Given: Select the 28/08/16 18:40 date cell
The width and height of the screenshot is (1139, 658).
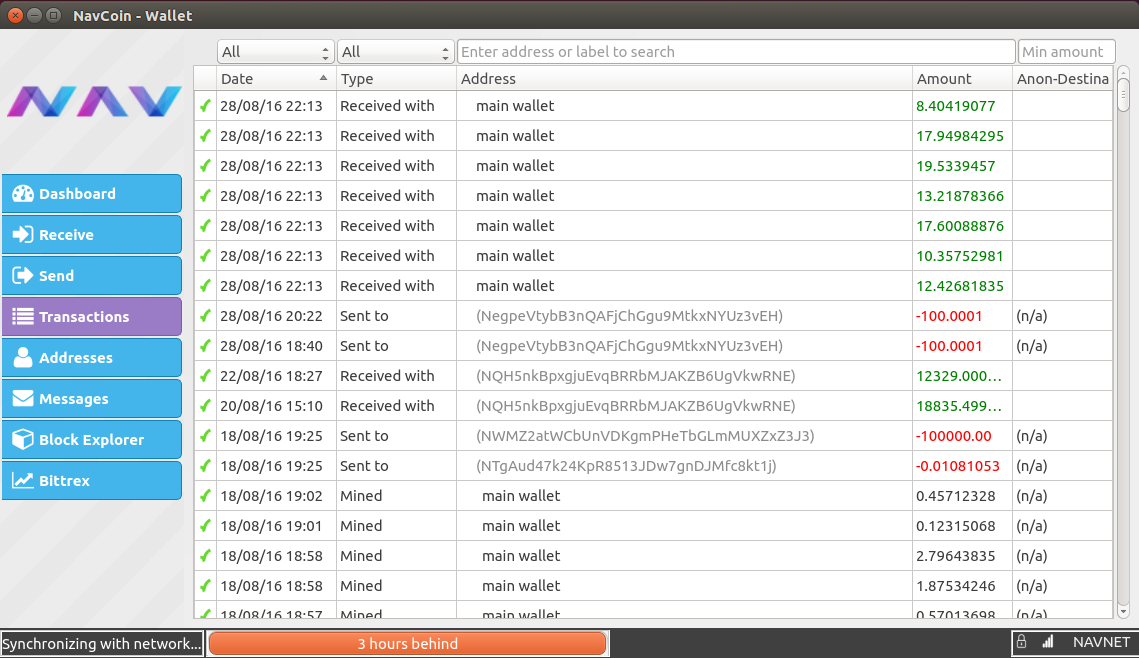Looking at the screenshot, I should click(276, 346).
